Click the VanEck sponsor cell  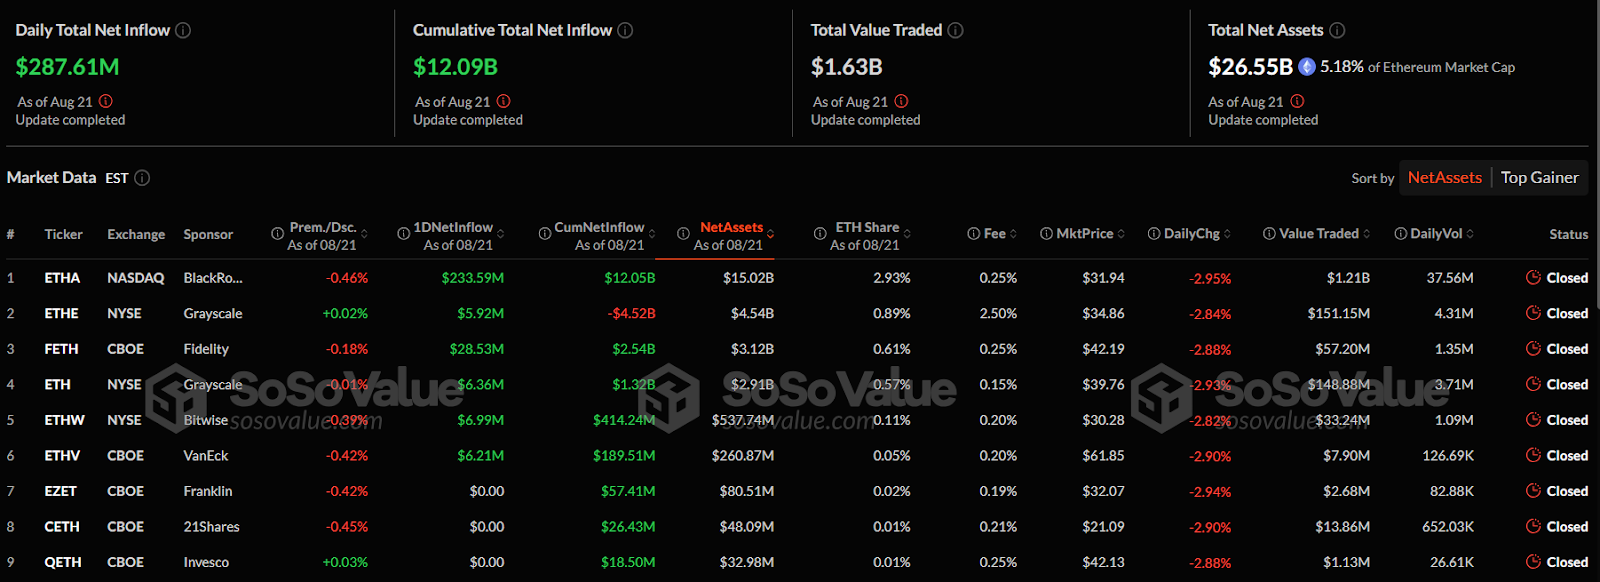[x=206, y=455]
